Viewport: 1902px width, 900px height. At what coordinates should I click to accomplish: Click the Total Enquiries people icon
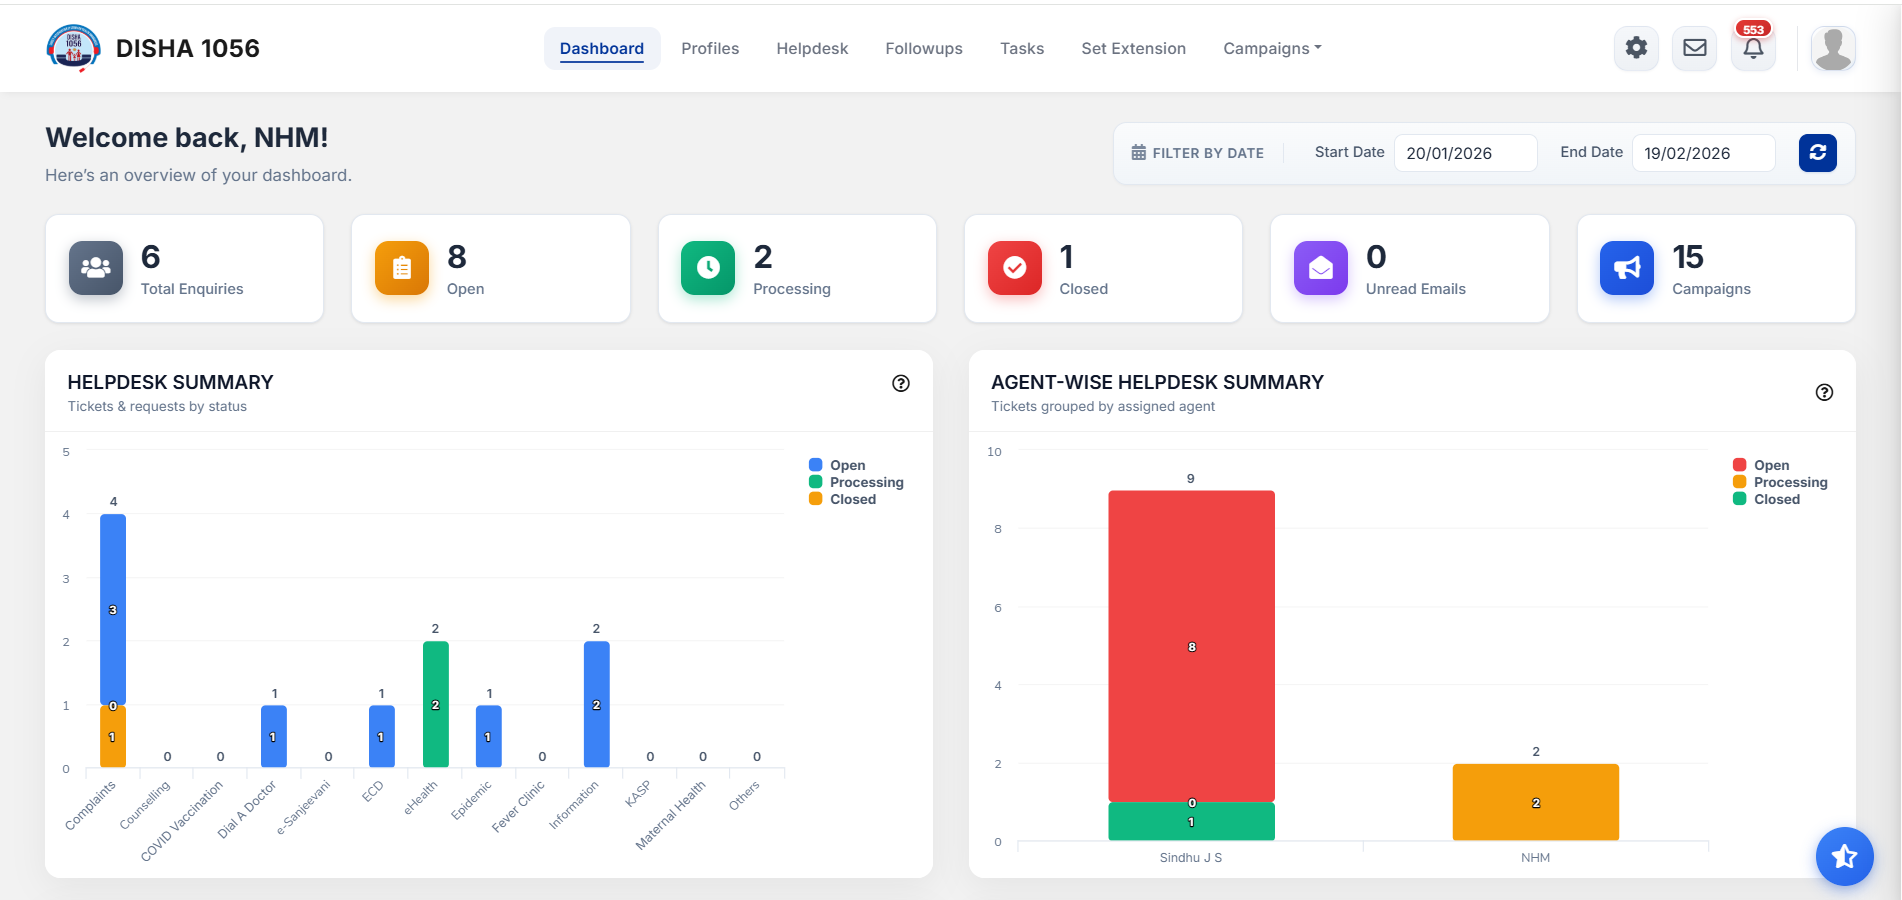tap(95, 268)
